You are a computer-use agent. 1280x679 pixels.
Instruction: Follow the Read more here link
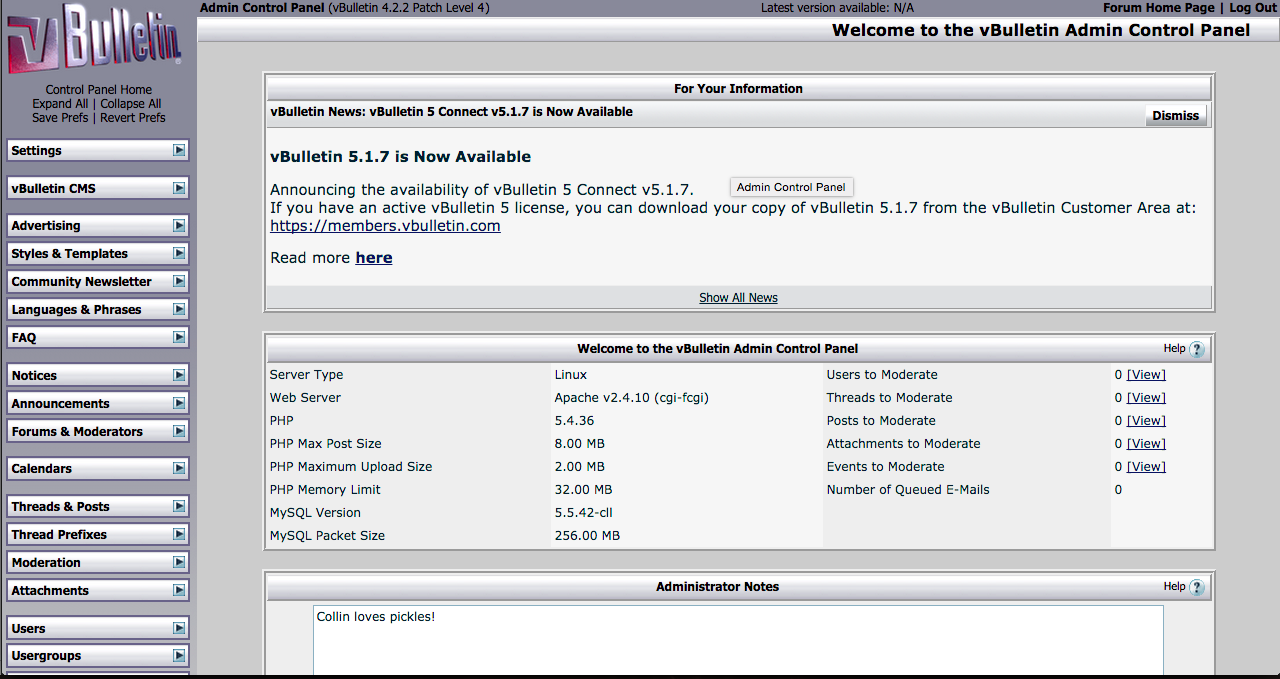(x=374, y=258)
